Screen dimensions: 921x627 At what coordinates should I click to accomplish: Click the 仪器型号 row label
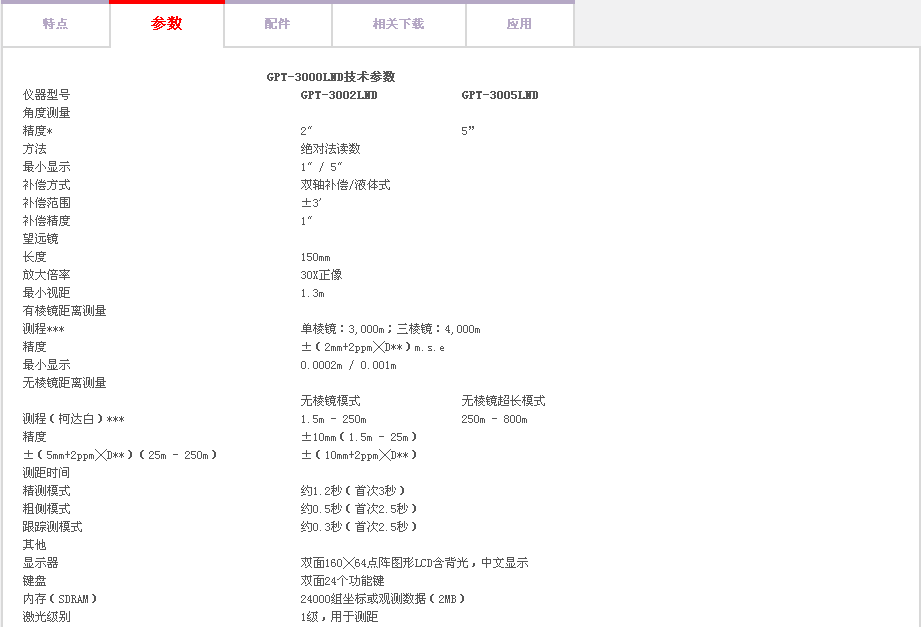click(46, 95)
